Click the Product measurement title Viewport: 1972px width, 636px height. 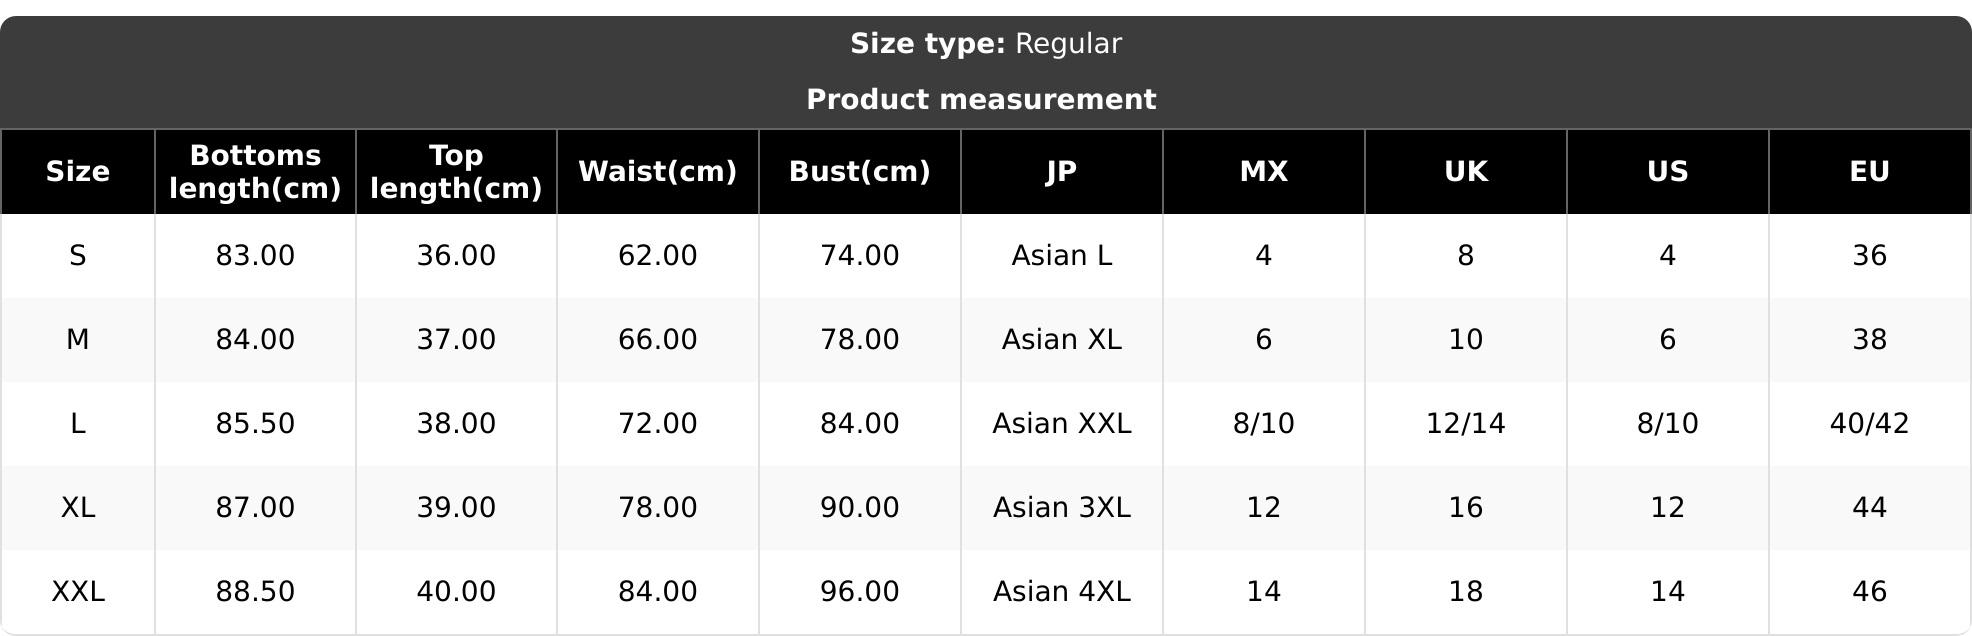(981, 100)
